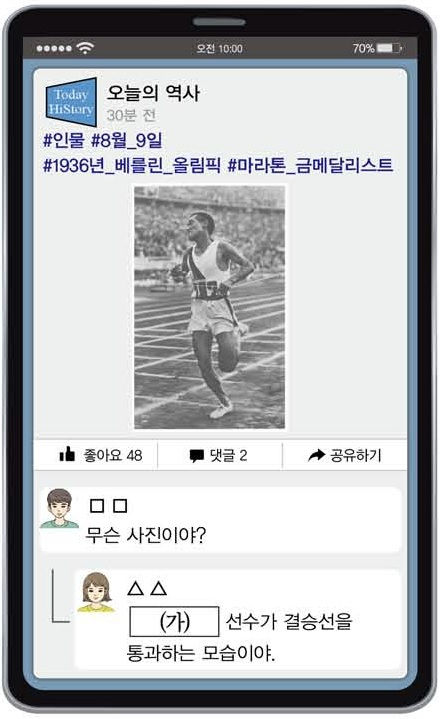Tap the speech bubble comment icon

coord(197,455)
